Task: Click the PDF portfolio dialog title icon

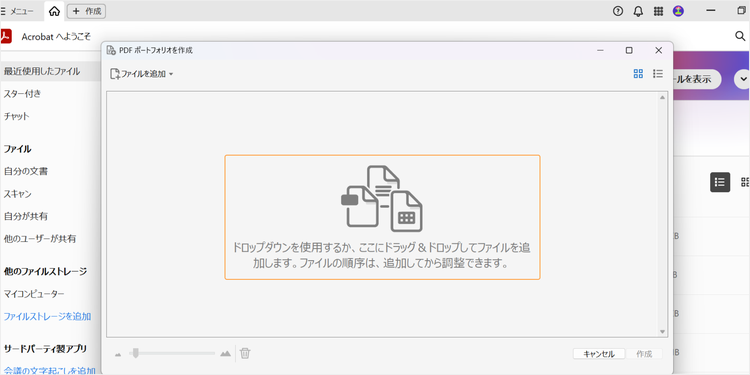Action: point(111,50)
